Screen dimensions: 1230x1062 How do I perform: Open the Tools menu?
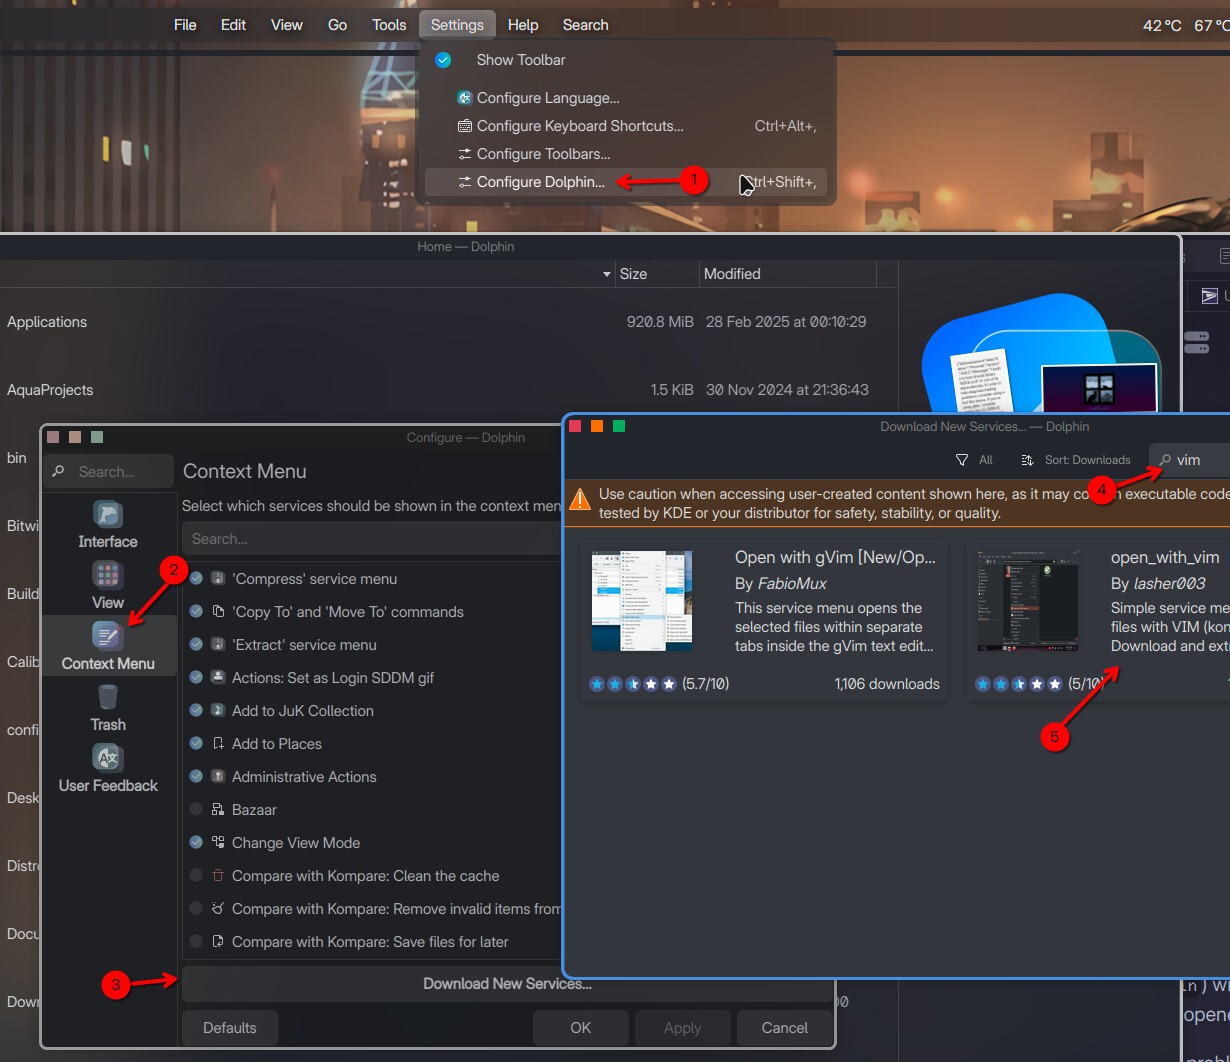389,25
